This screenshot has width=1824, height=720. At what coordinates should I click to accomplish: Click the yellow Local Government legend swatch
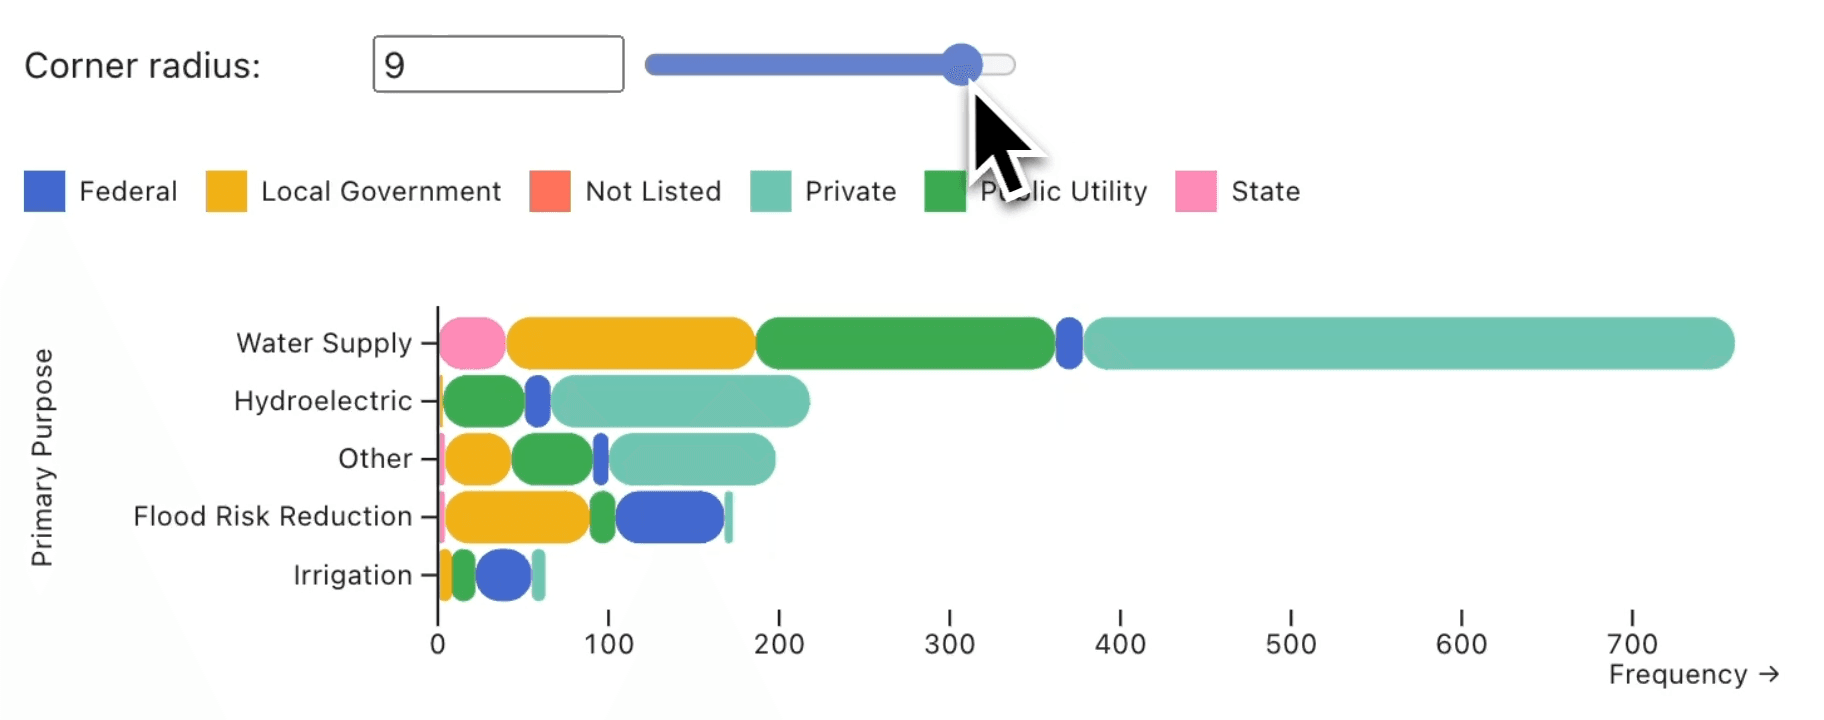226,191
